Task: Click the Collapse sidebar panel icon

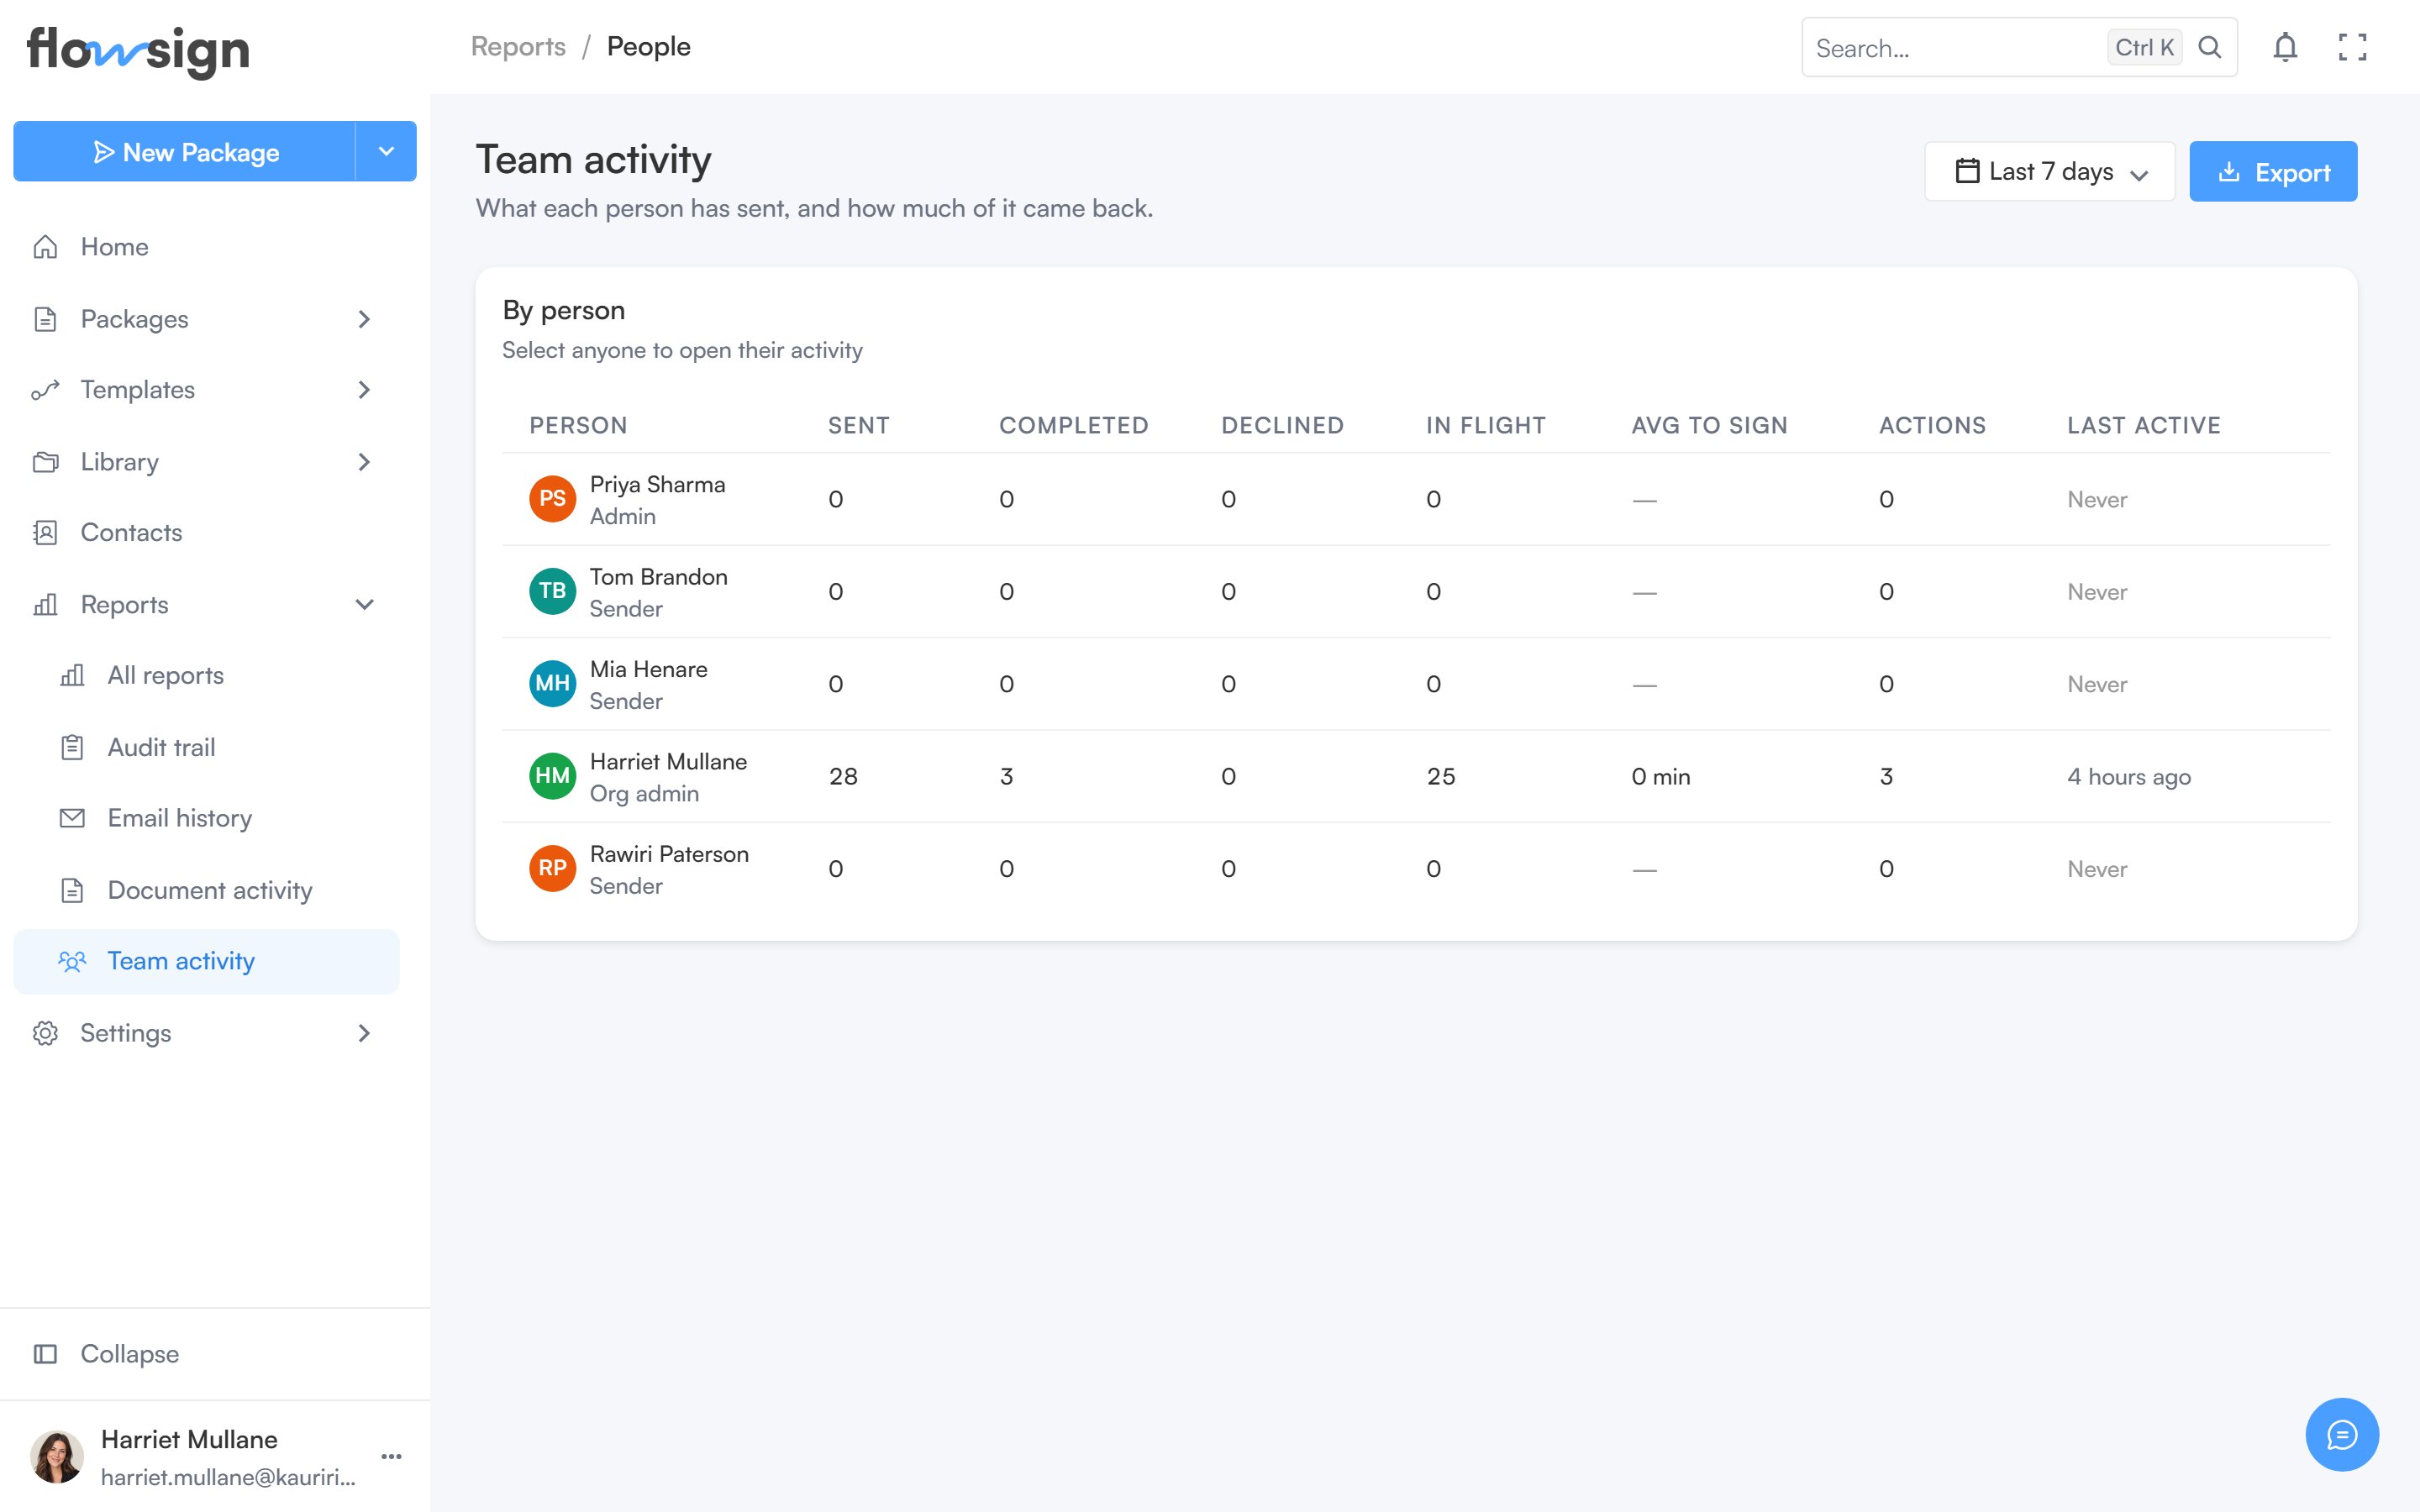Action: coord(45,1354)
